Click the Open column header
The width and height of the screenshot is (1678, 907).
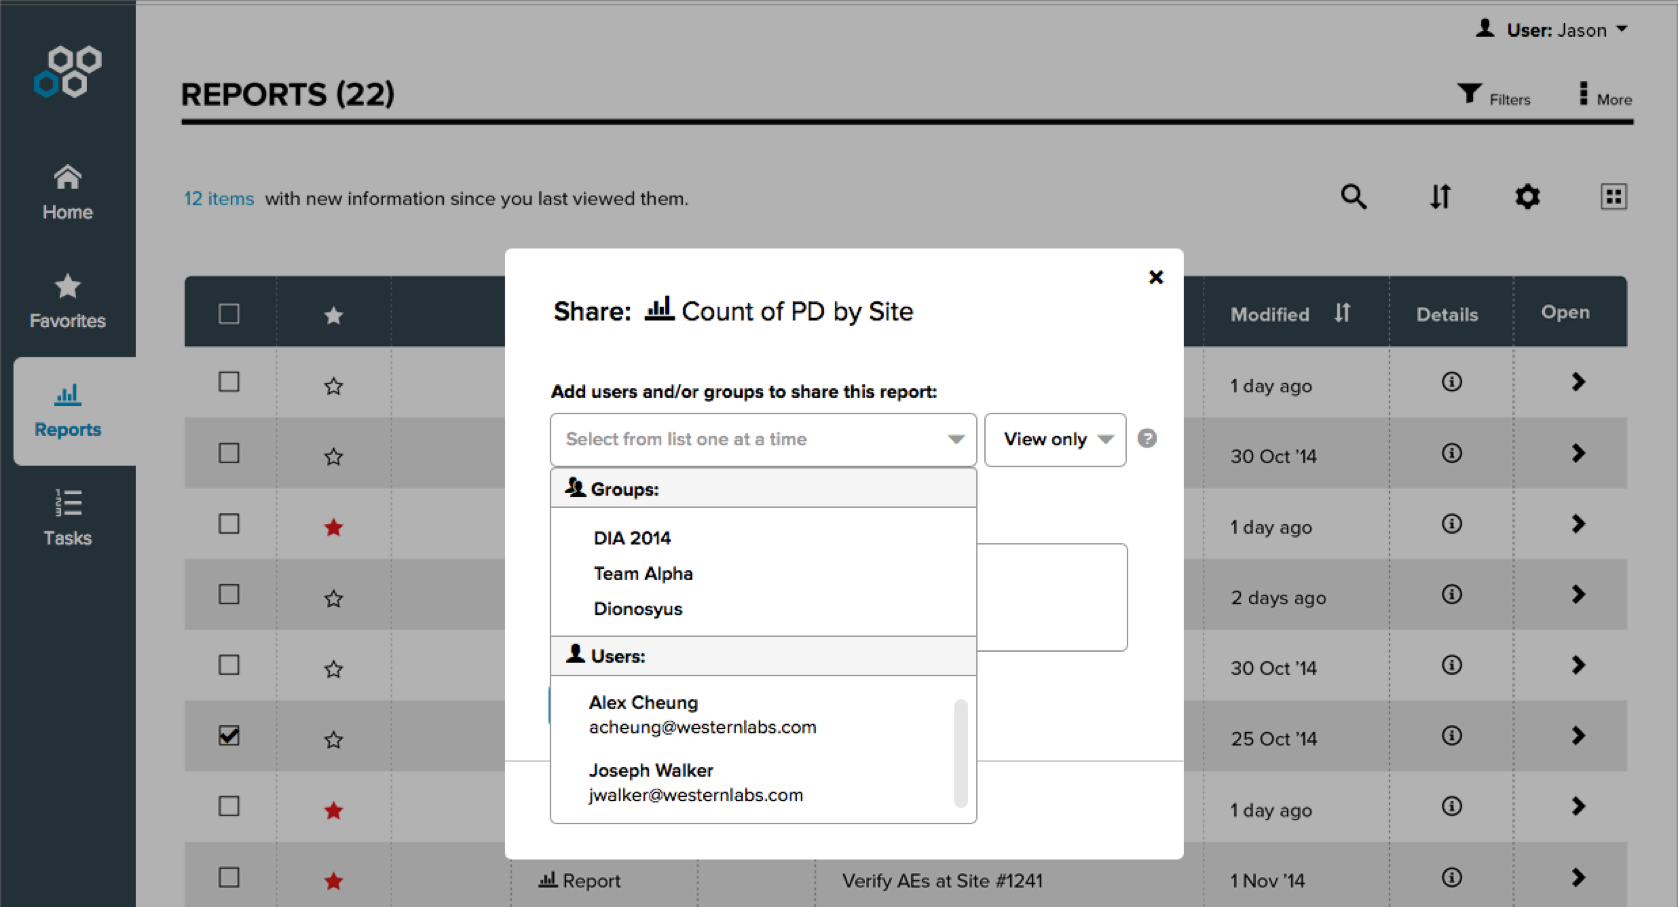coord(1565,312)
